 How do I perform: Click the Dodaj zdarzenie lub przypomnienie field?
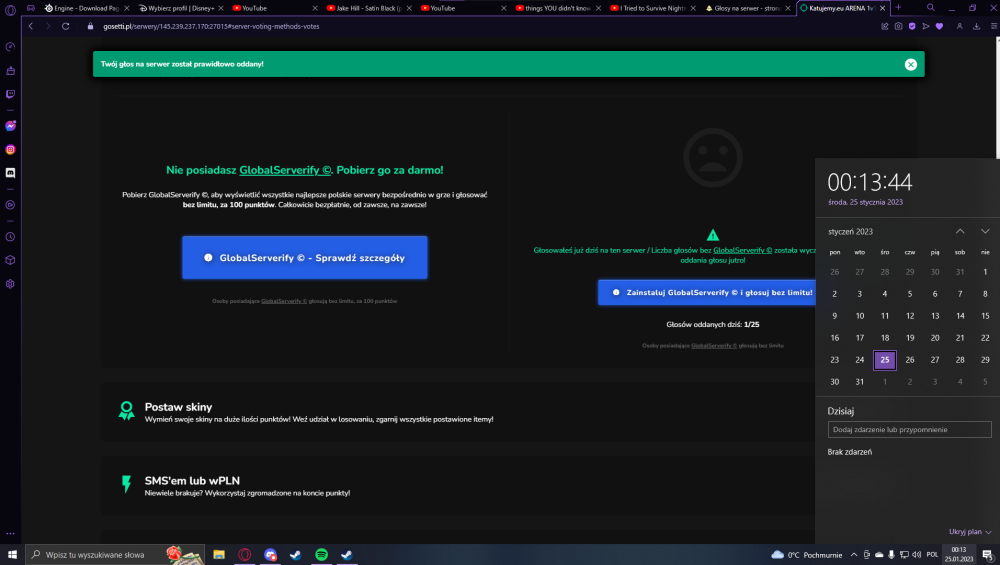(909, 430)
